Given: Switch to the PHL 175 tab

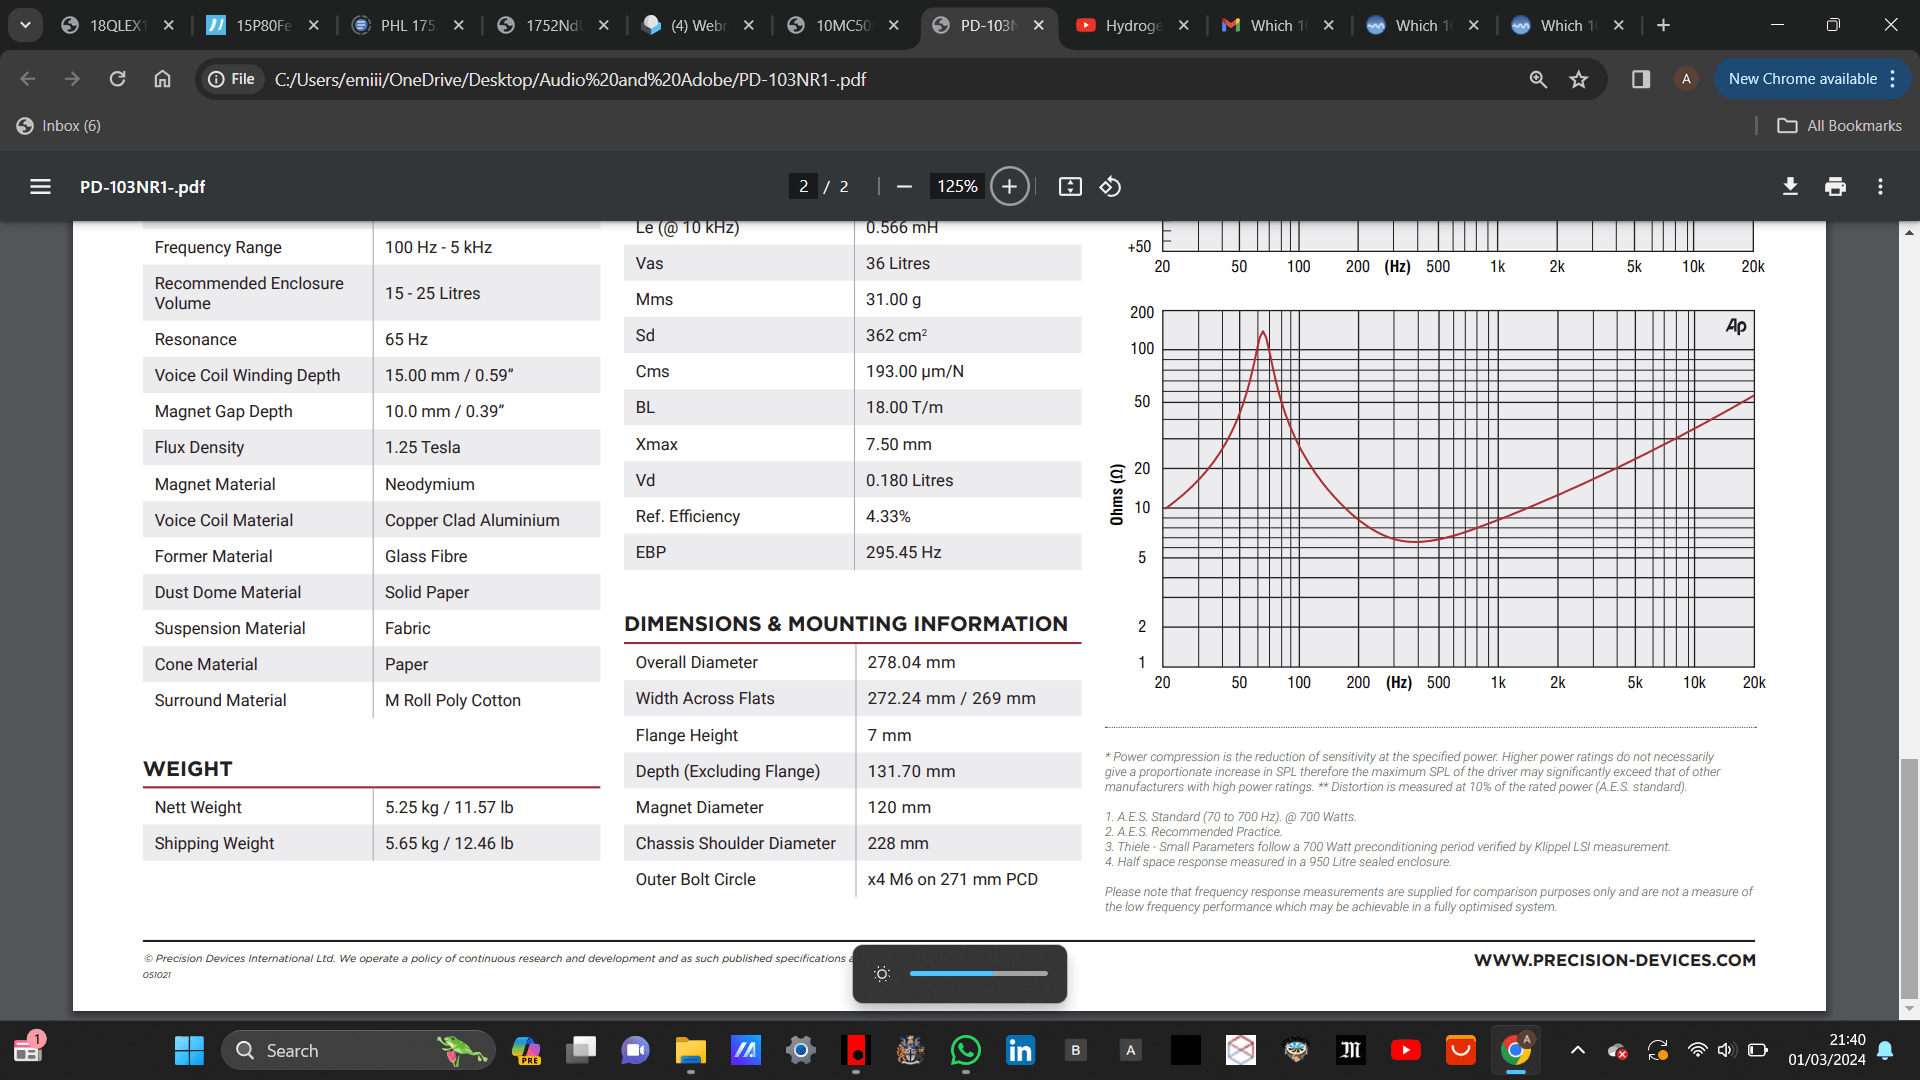Looking at the screenshot, I should [407, 25].
